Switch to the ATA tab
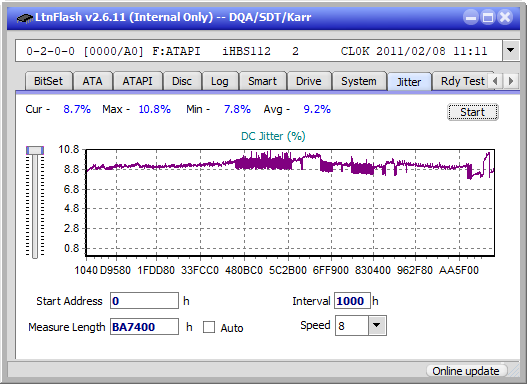Image resolution: width=527 pixels, height=384 pixels. 92,81
